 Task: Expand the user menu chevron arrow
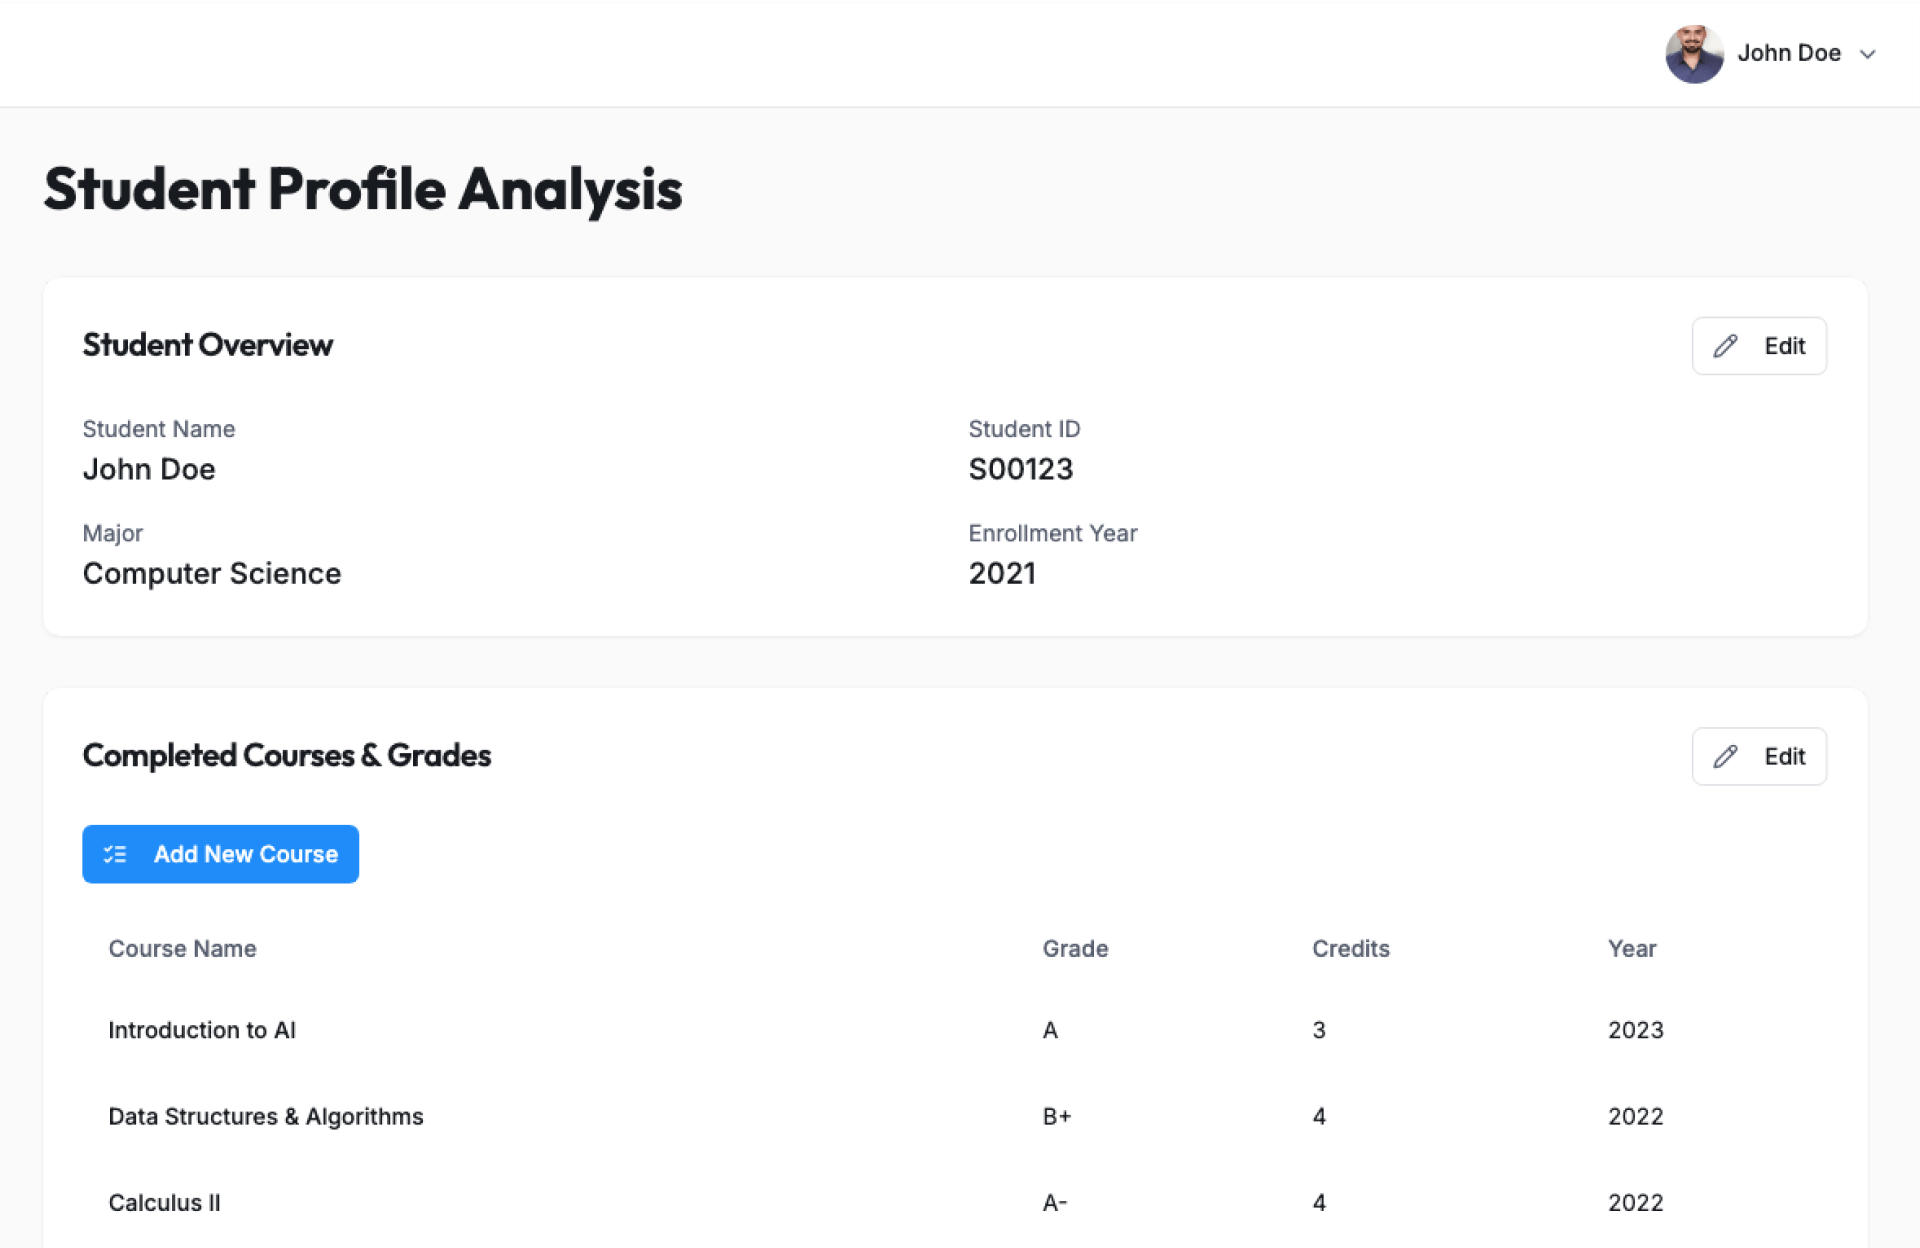pyautogui.click(x=1867, y=55)
